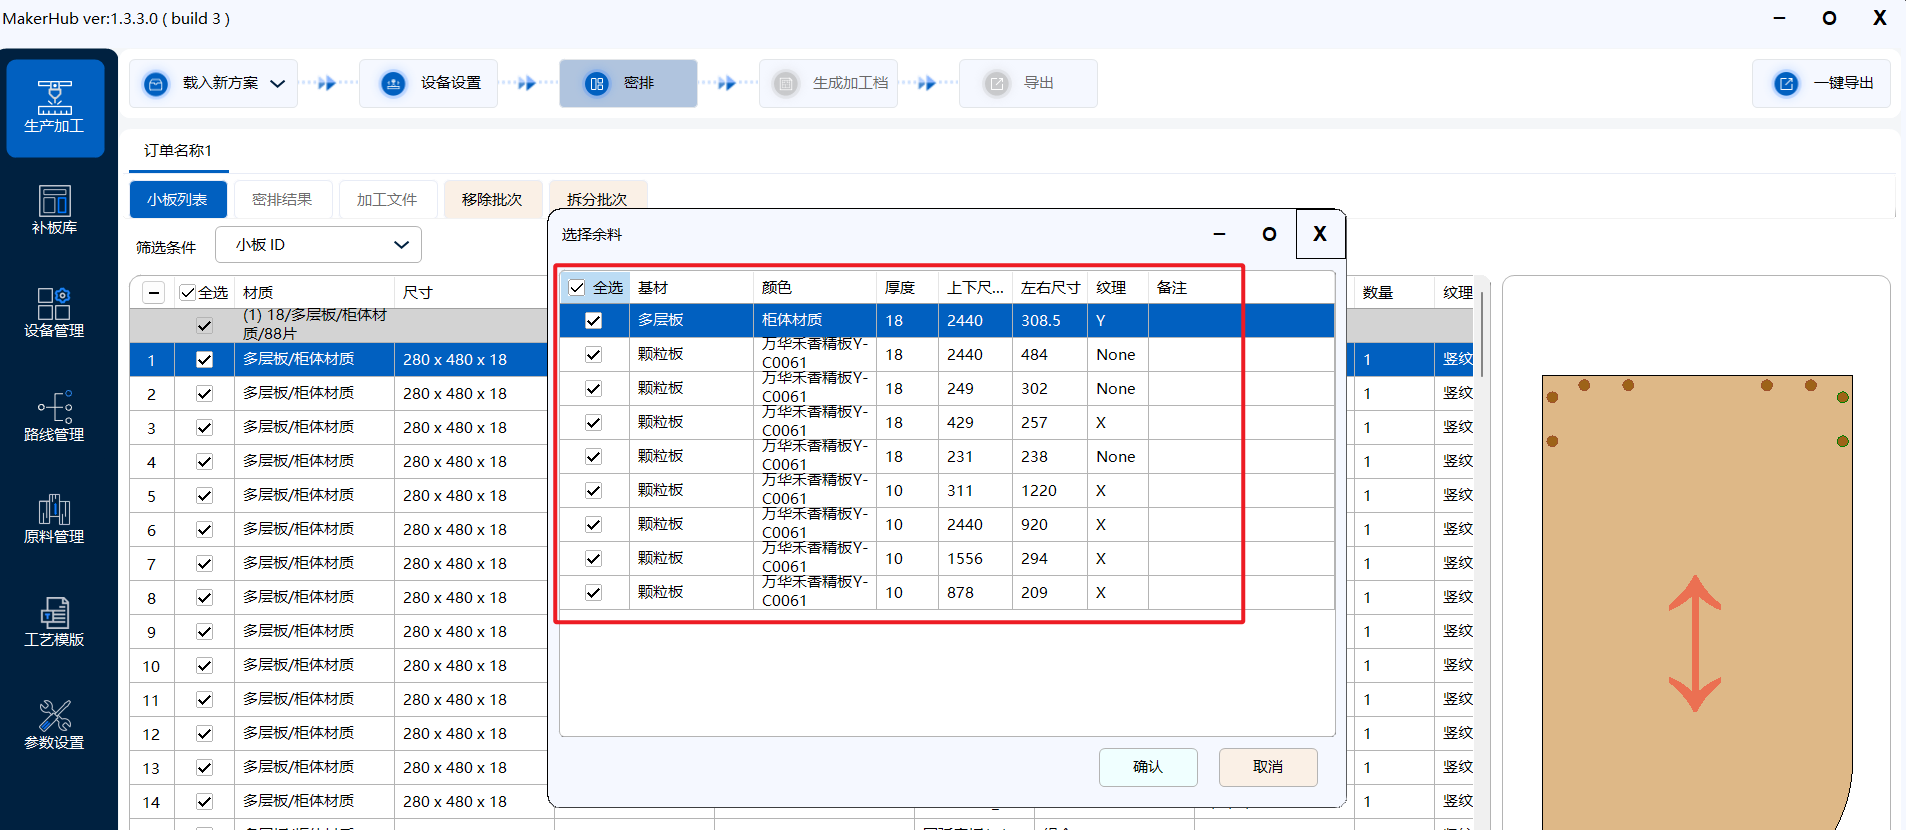The width and height of the screenshot is (1906, 830).
Task: Expand the 载入新方案 dropdown arrow
Action: (278, 84)
